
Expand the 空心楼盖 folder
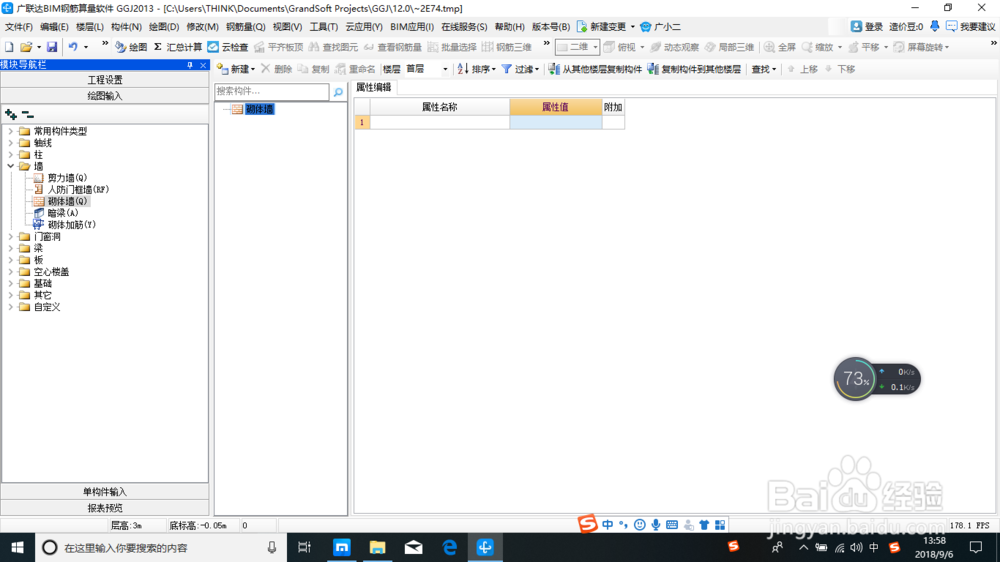10,272
